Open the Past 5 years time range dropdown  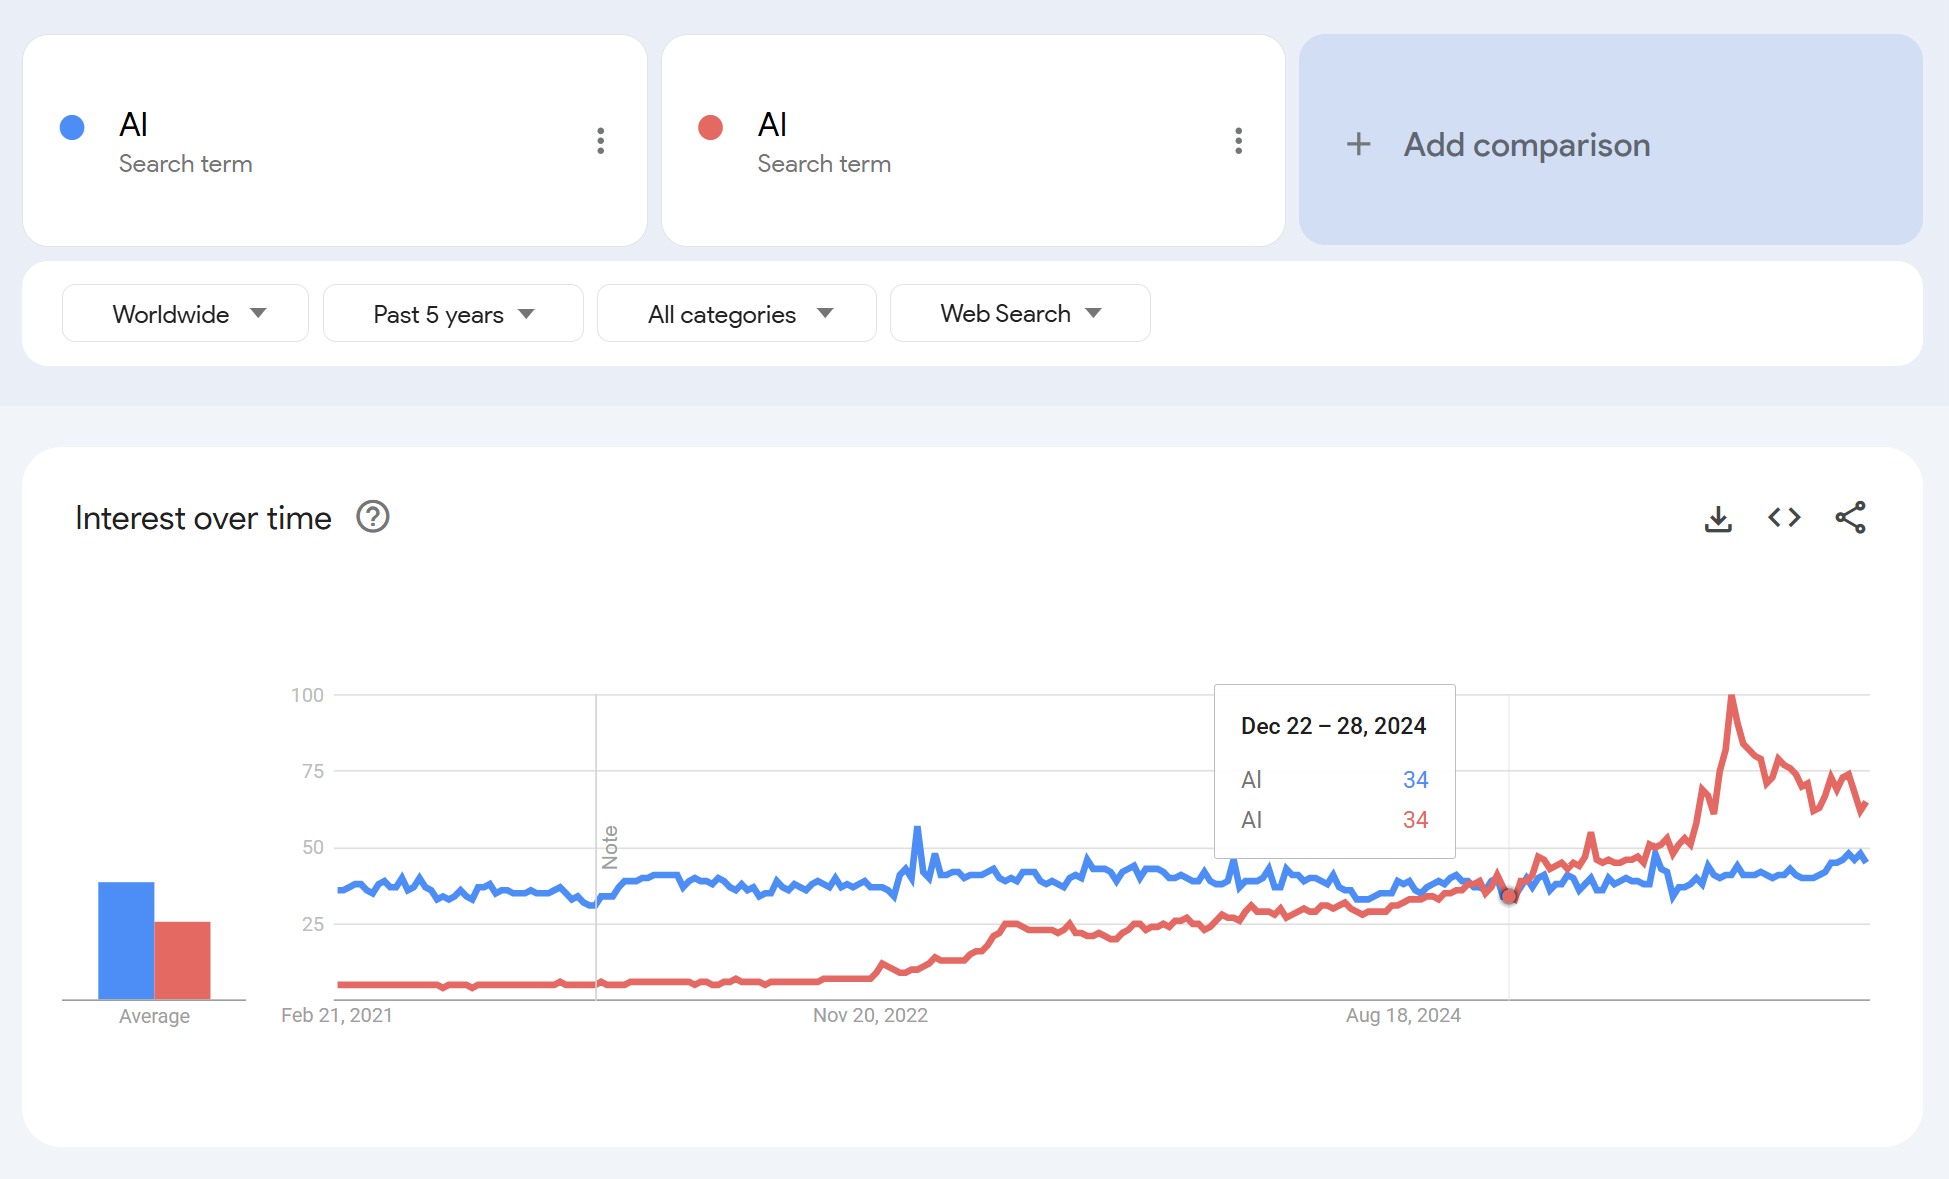coord(453,313)
